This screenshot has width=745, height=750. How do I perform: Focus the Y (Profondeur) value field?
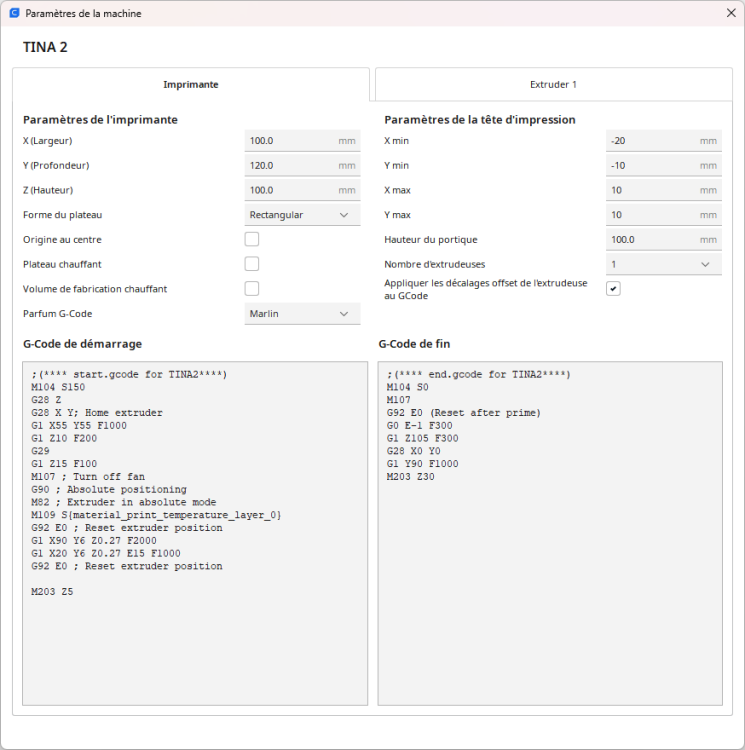point(302,165)
